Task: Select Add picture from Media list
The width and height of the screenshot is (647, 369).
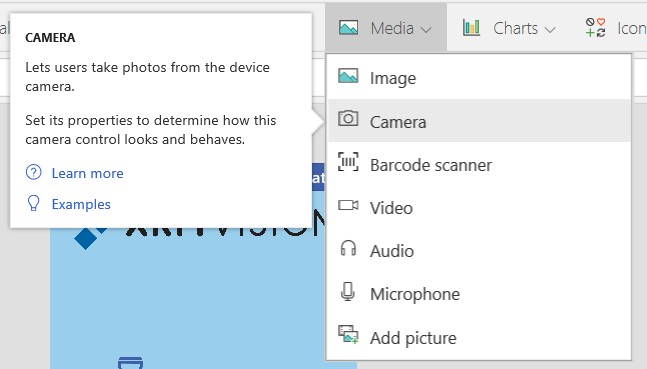Action: (479, 338)
